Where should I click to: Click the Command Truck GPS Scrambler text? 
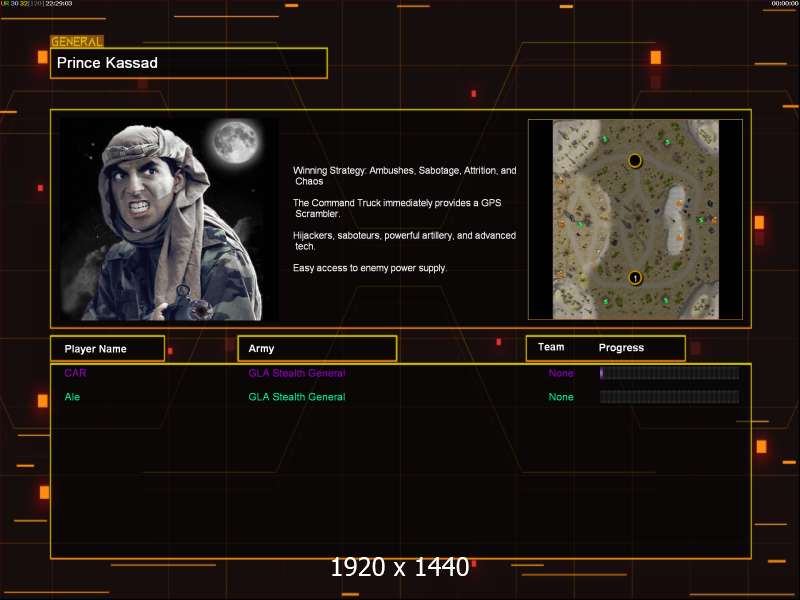click(397, 208)
